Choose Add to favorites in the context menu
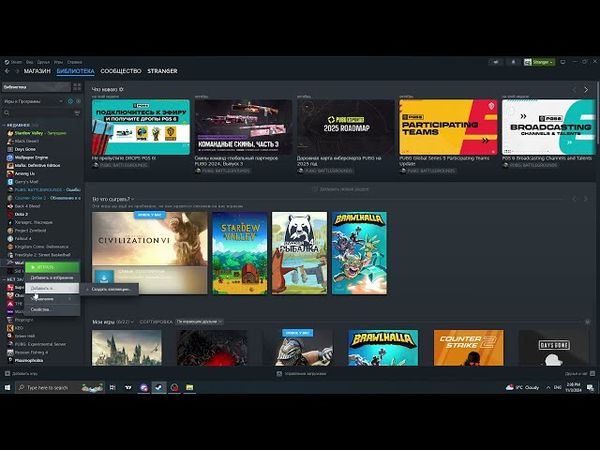 click(x=52, y=278)
